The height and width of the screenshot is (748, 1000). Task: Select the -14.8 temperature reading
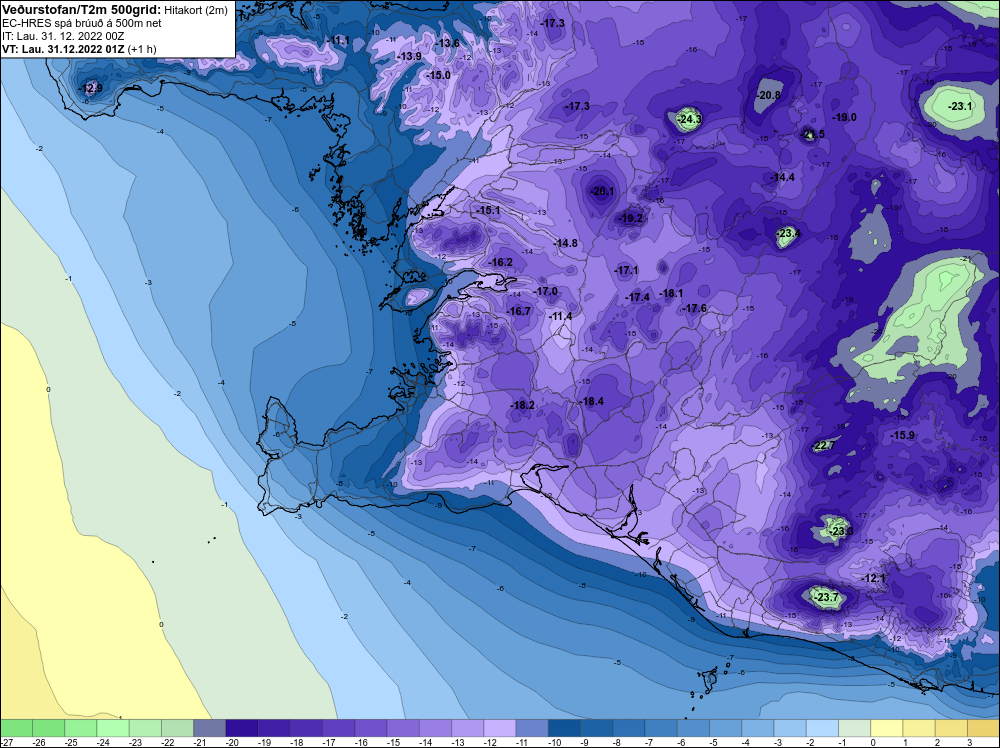click(566, 243)
